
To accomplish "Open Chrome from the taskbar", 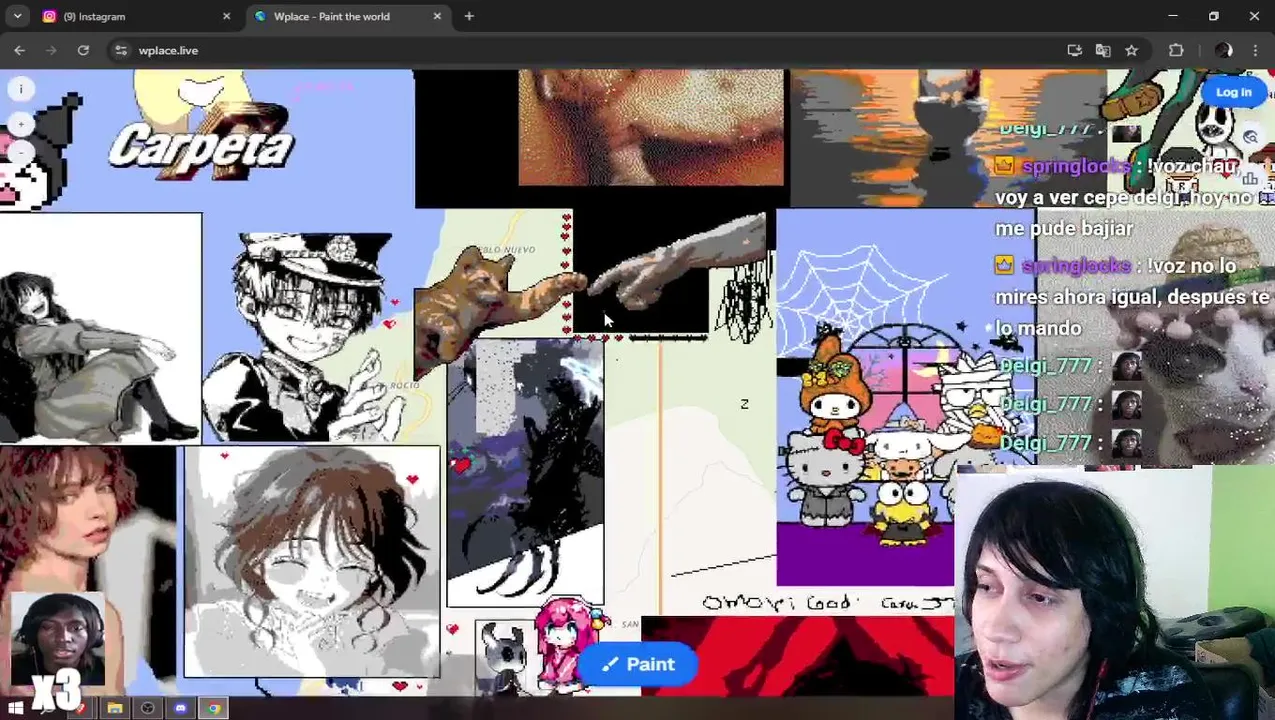I will point(214,708).
